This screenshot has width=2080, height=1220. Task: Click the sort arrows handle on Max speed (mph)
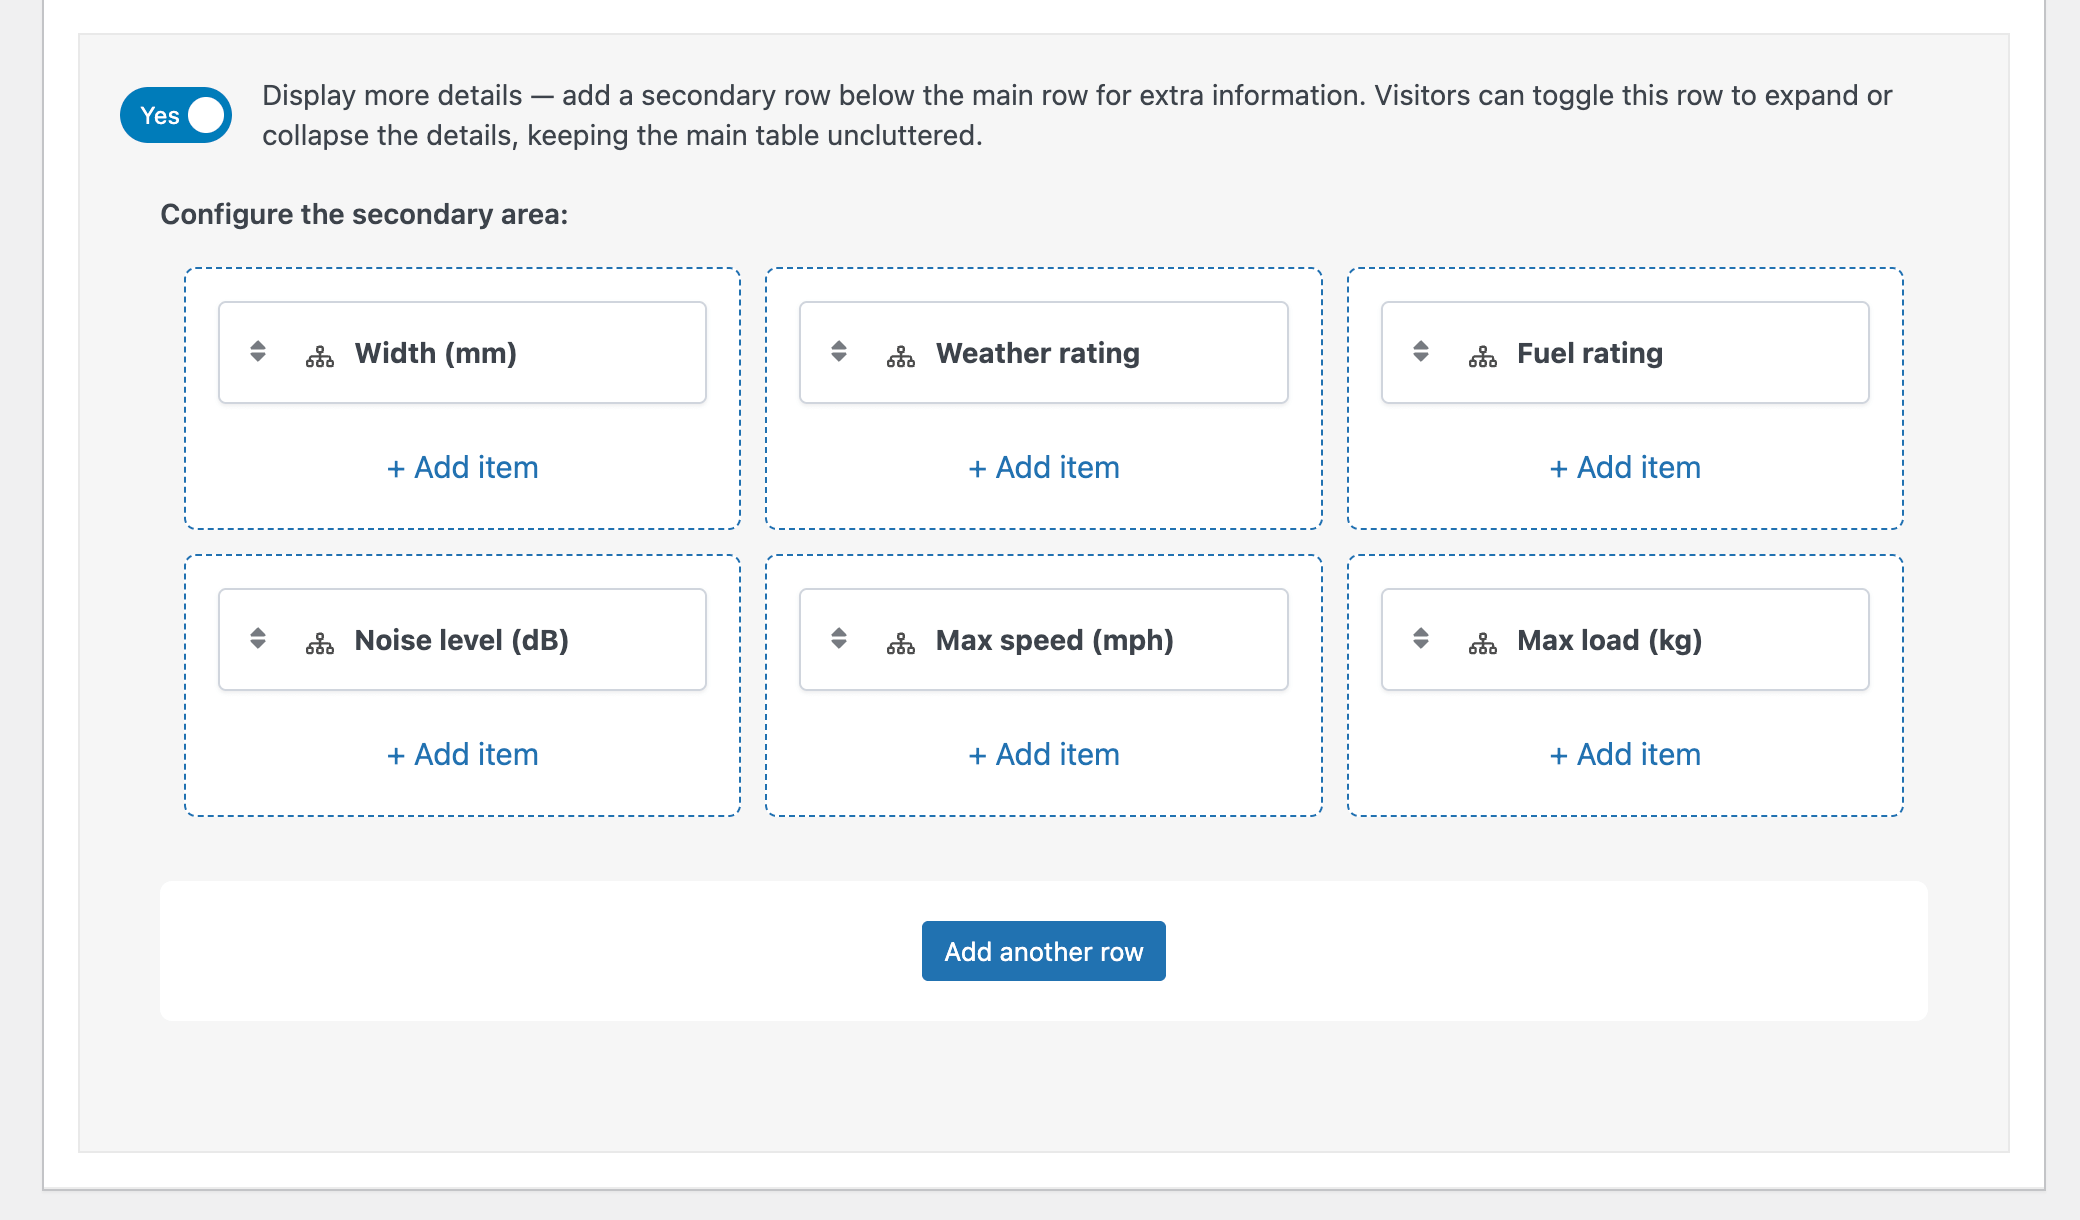click(839, 638)
